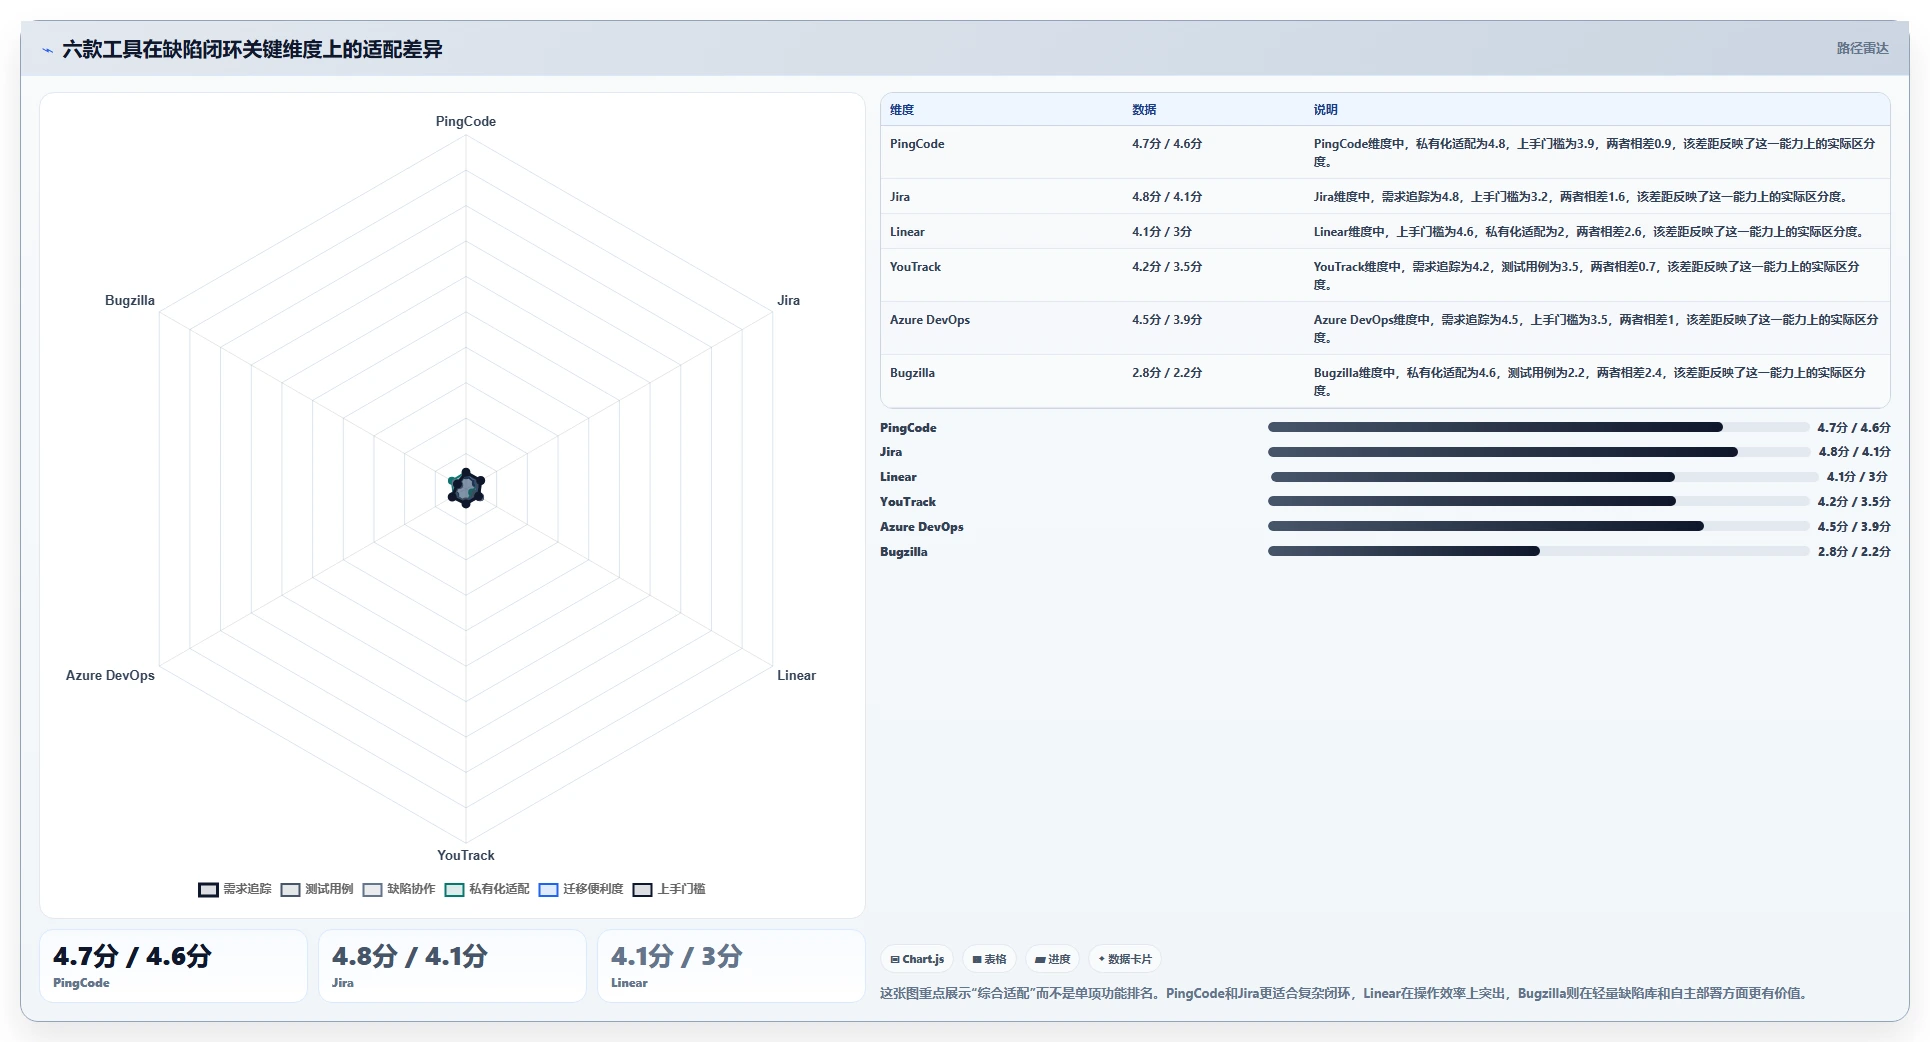Click table cell 2.8分 / 2.2分
The width and height of the screenshot is (1930, 1042).
pyautogui.click(x=1167, y=373)
